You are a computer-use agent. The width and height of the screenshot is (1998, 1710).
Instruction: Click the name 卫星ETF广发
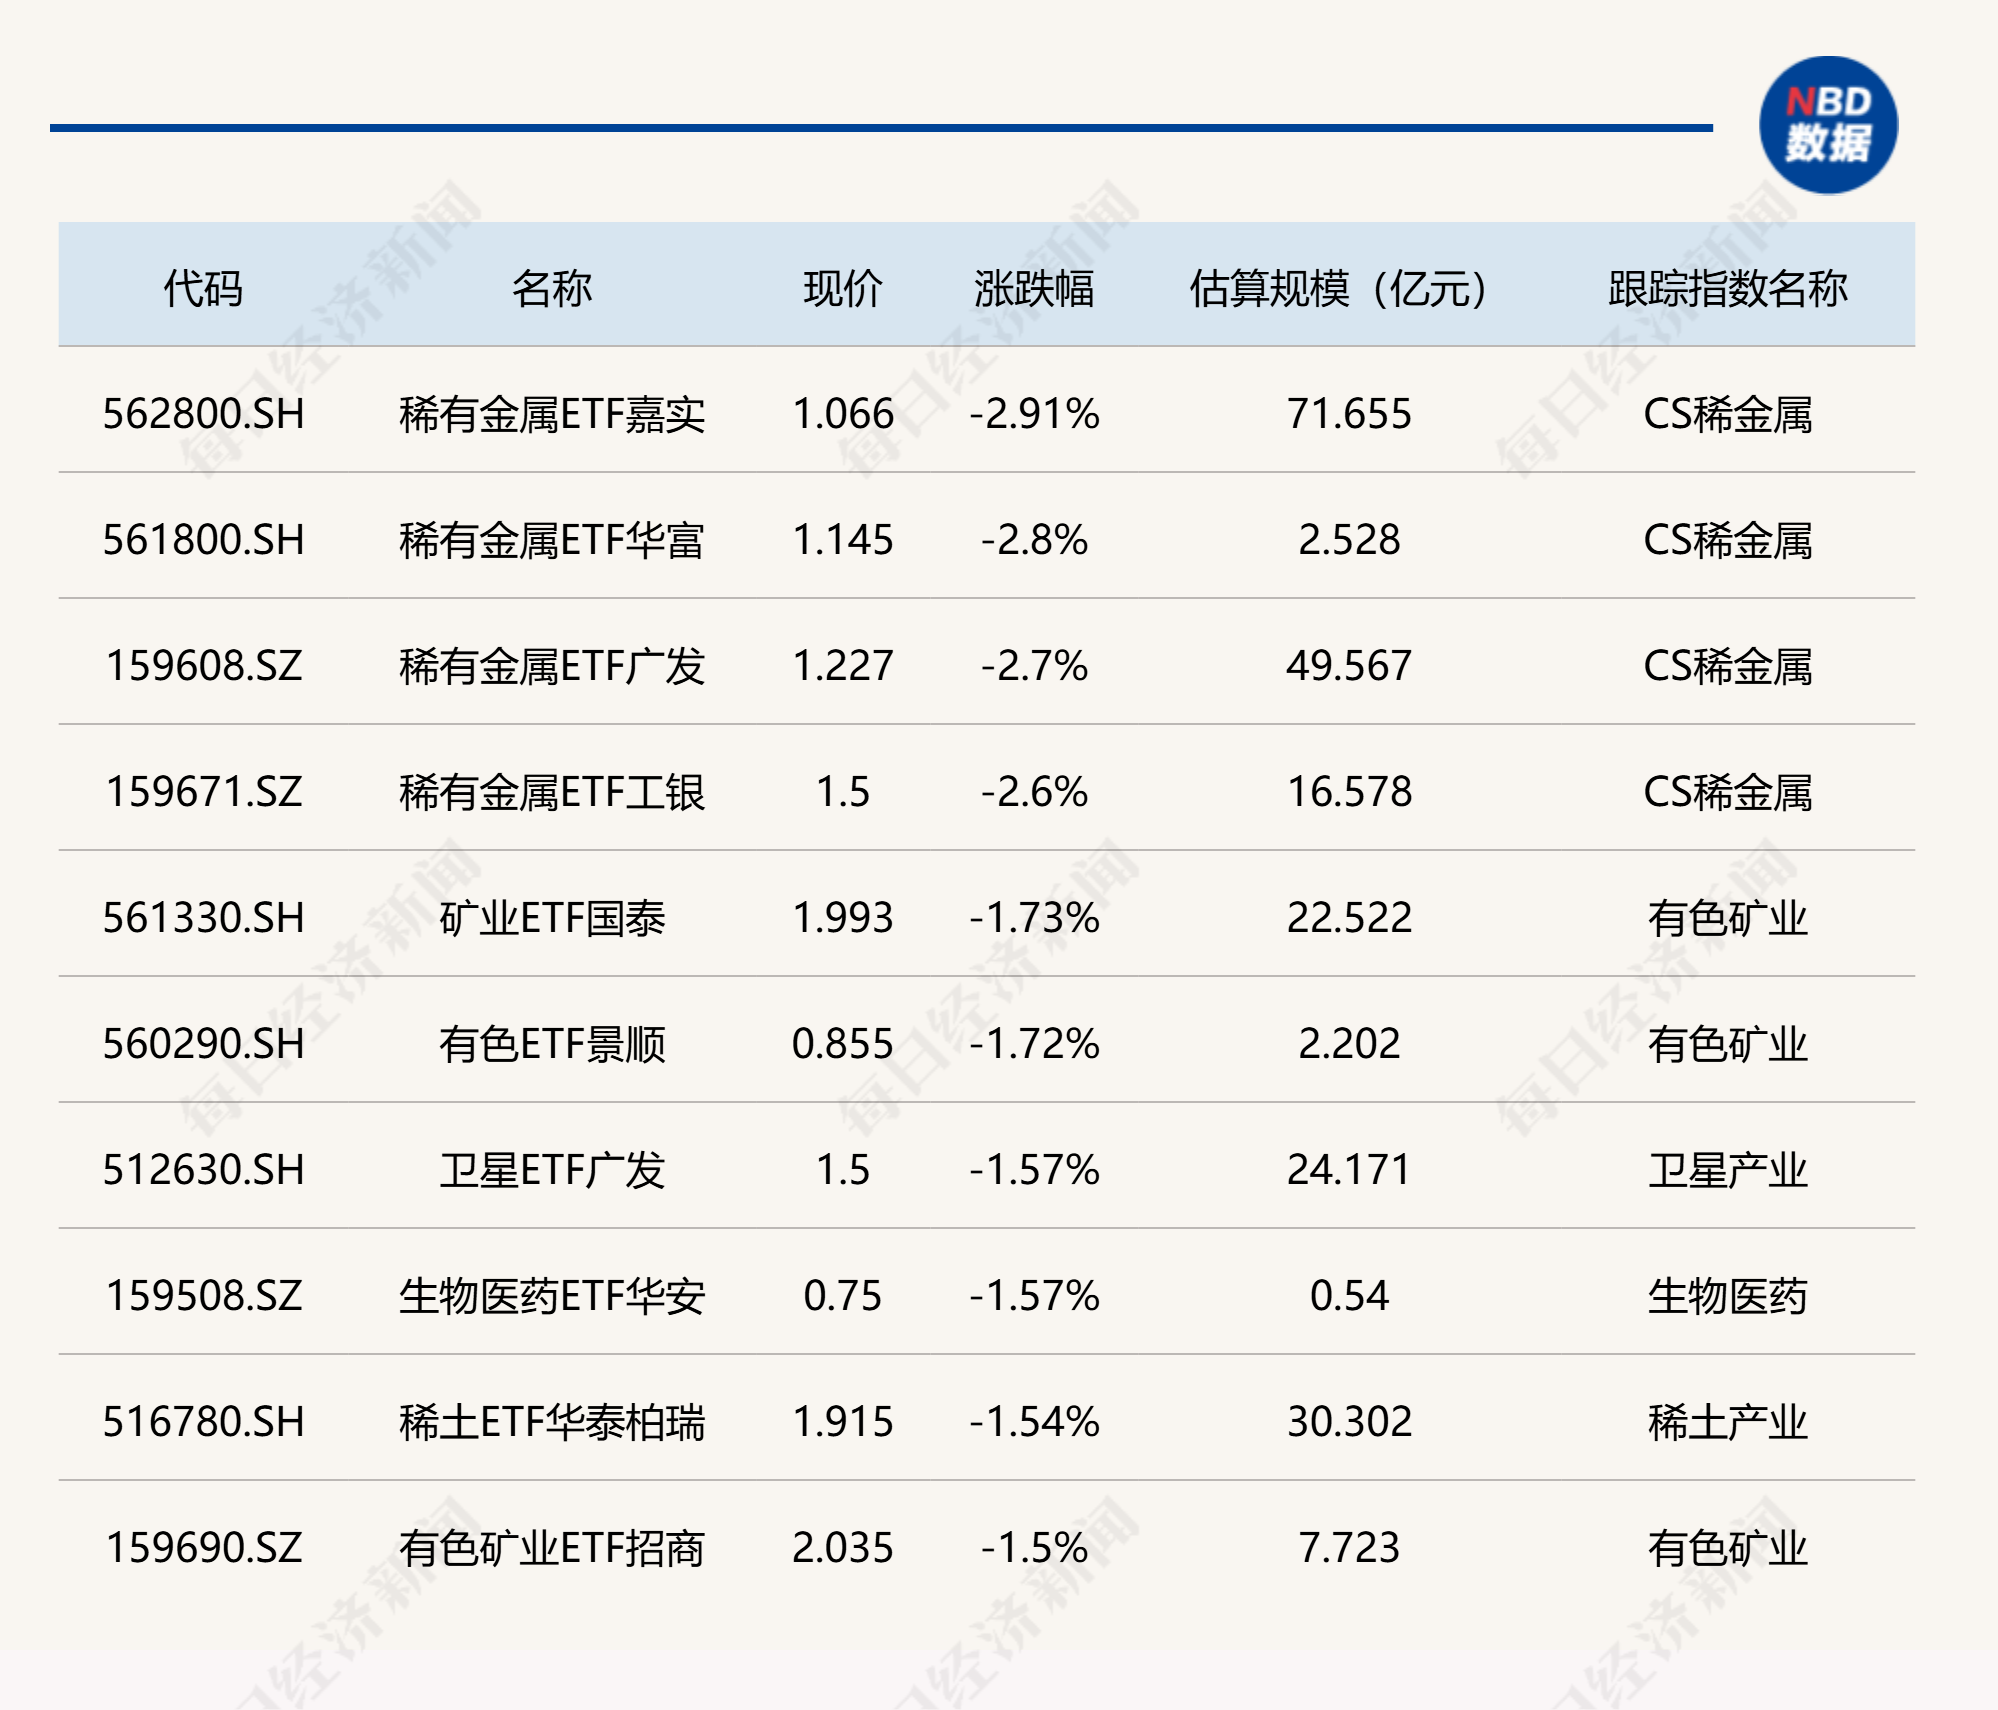(x=552, y=1170)
